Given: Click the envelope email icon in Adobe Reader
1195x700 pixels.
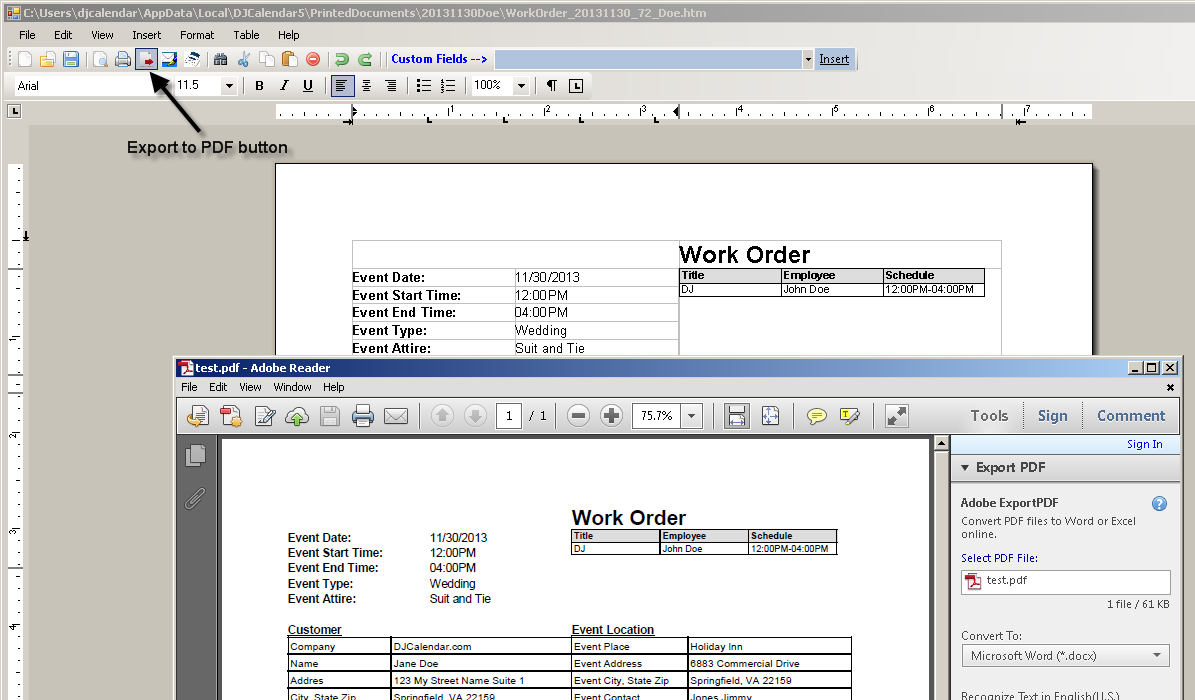Looking at the screenshot, I should click(x=396, y=416).
